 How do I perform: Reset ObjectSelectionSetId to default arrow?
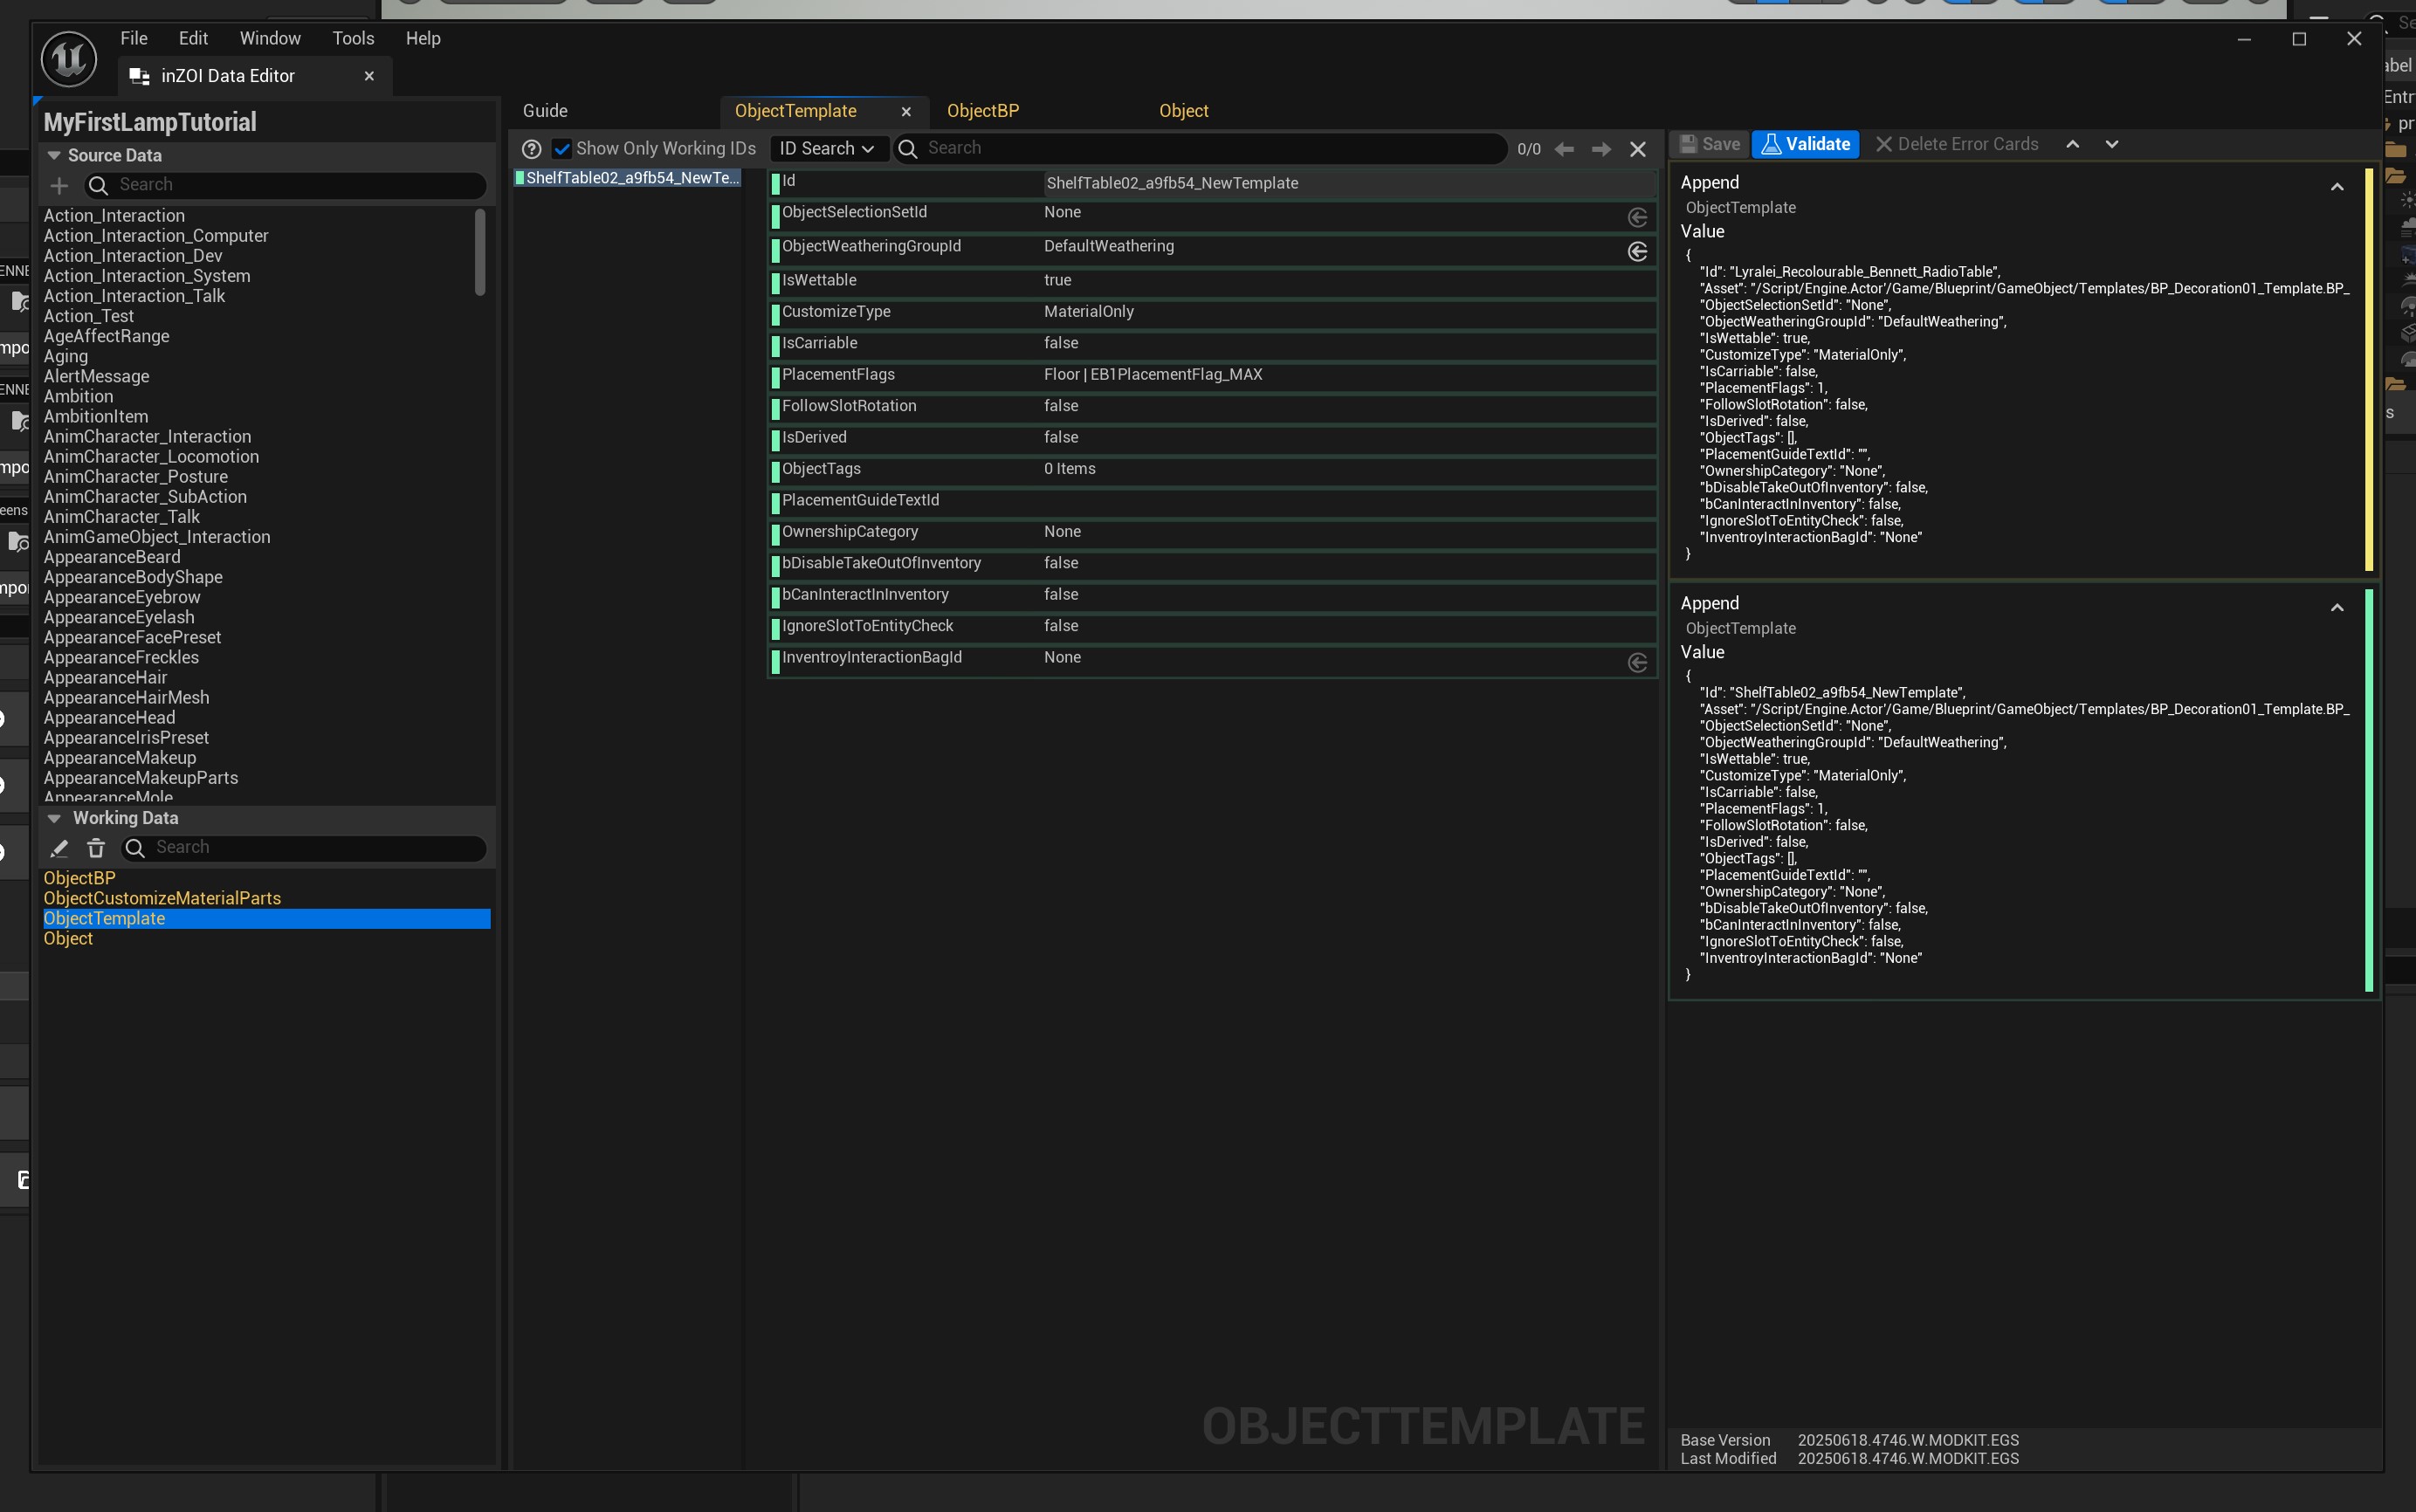[1638, 217]
